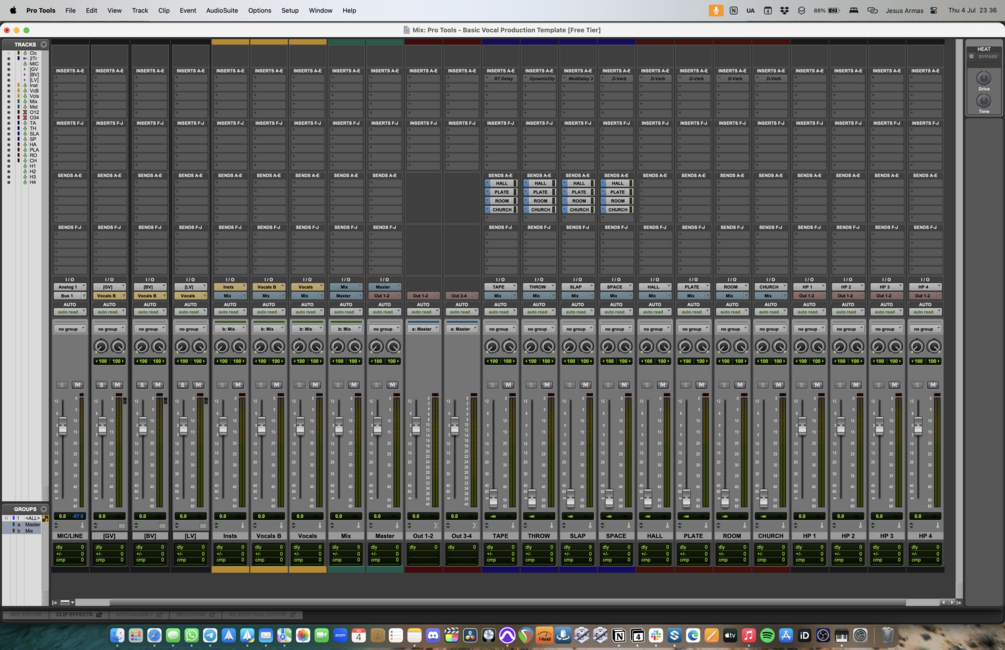Viewport: 1005px width, 650px height.
Task: Click the Clip Effects tab at the bottom
Action: (x=78, y=615)
